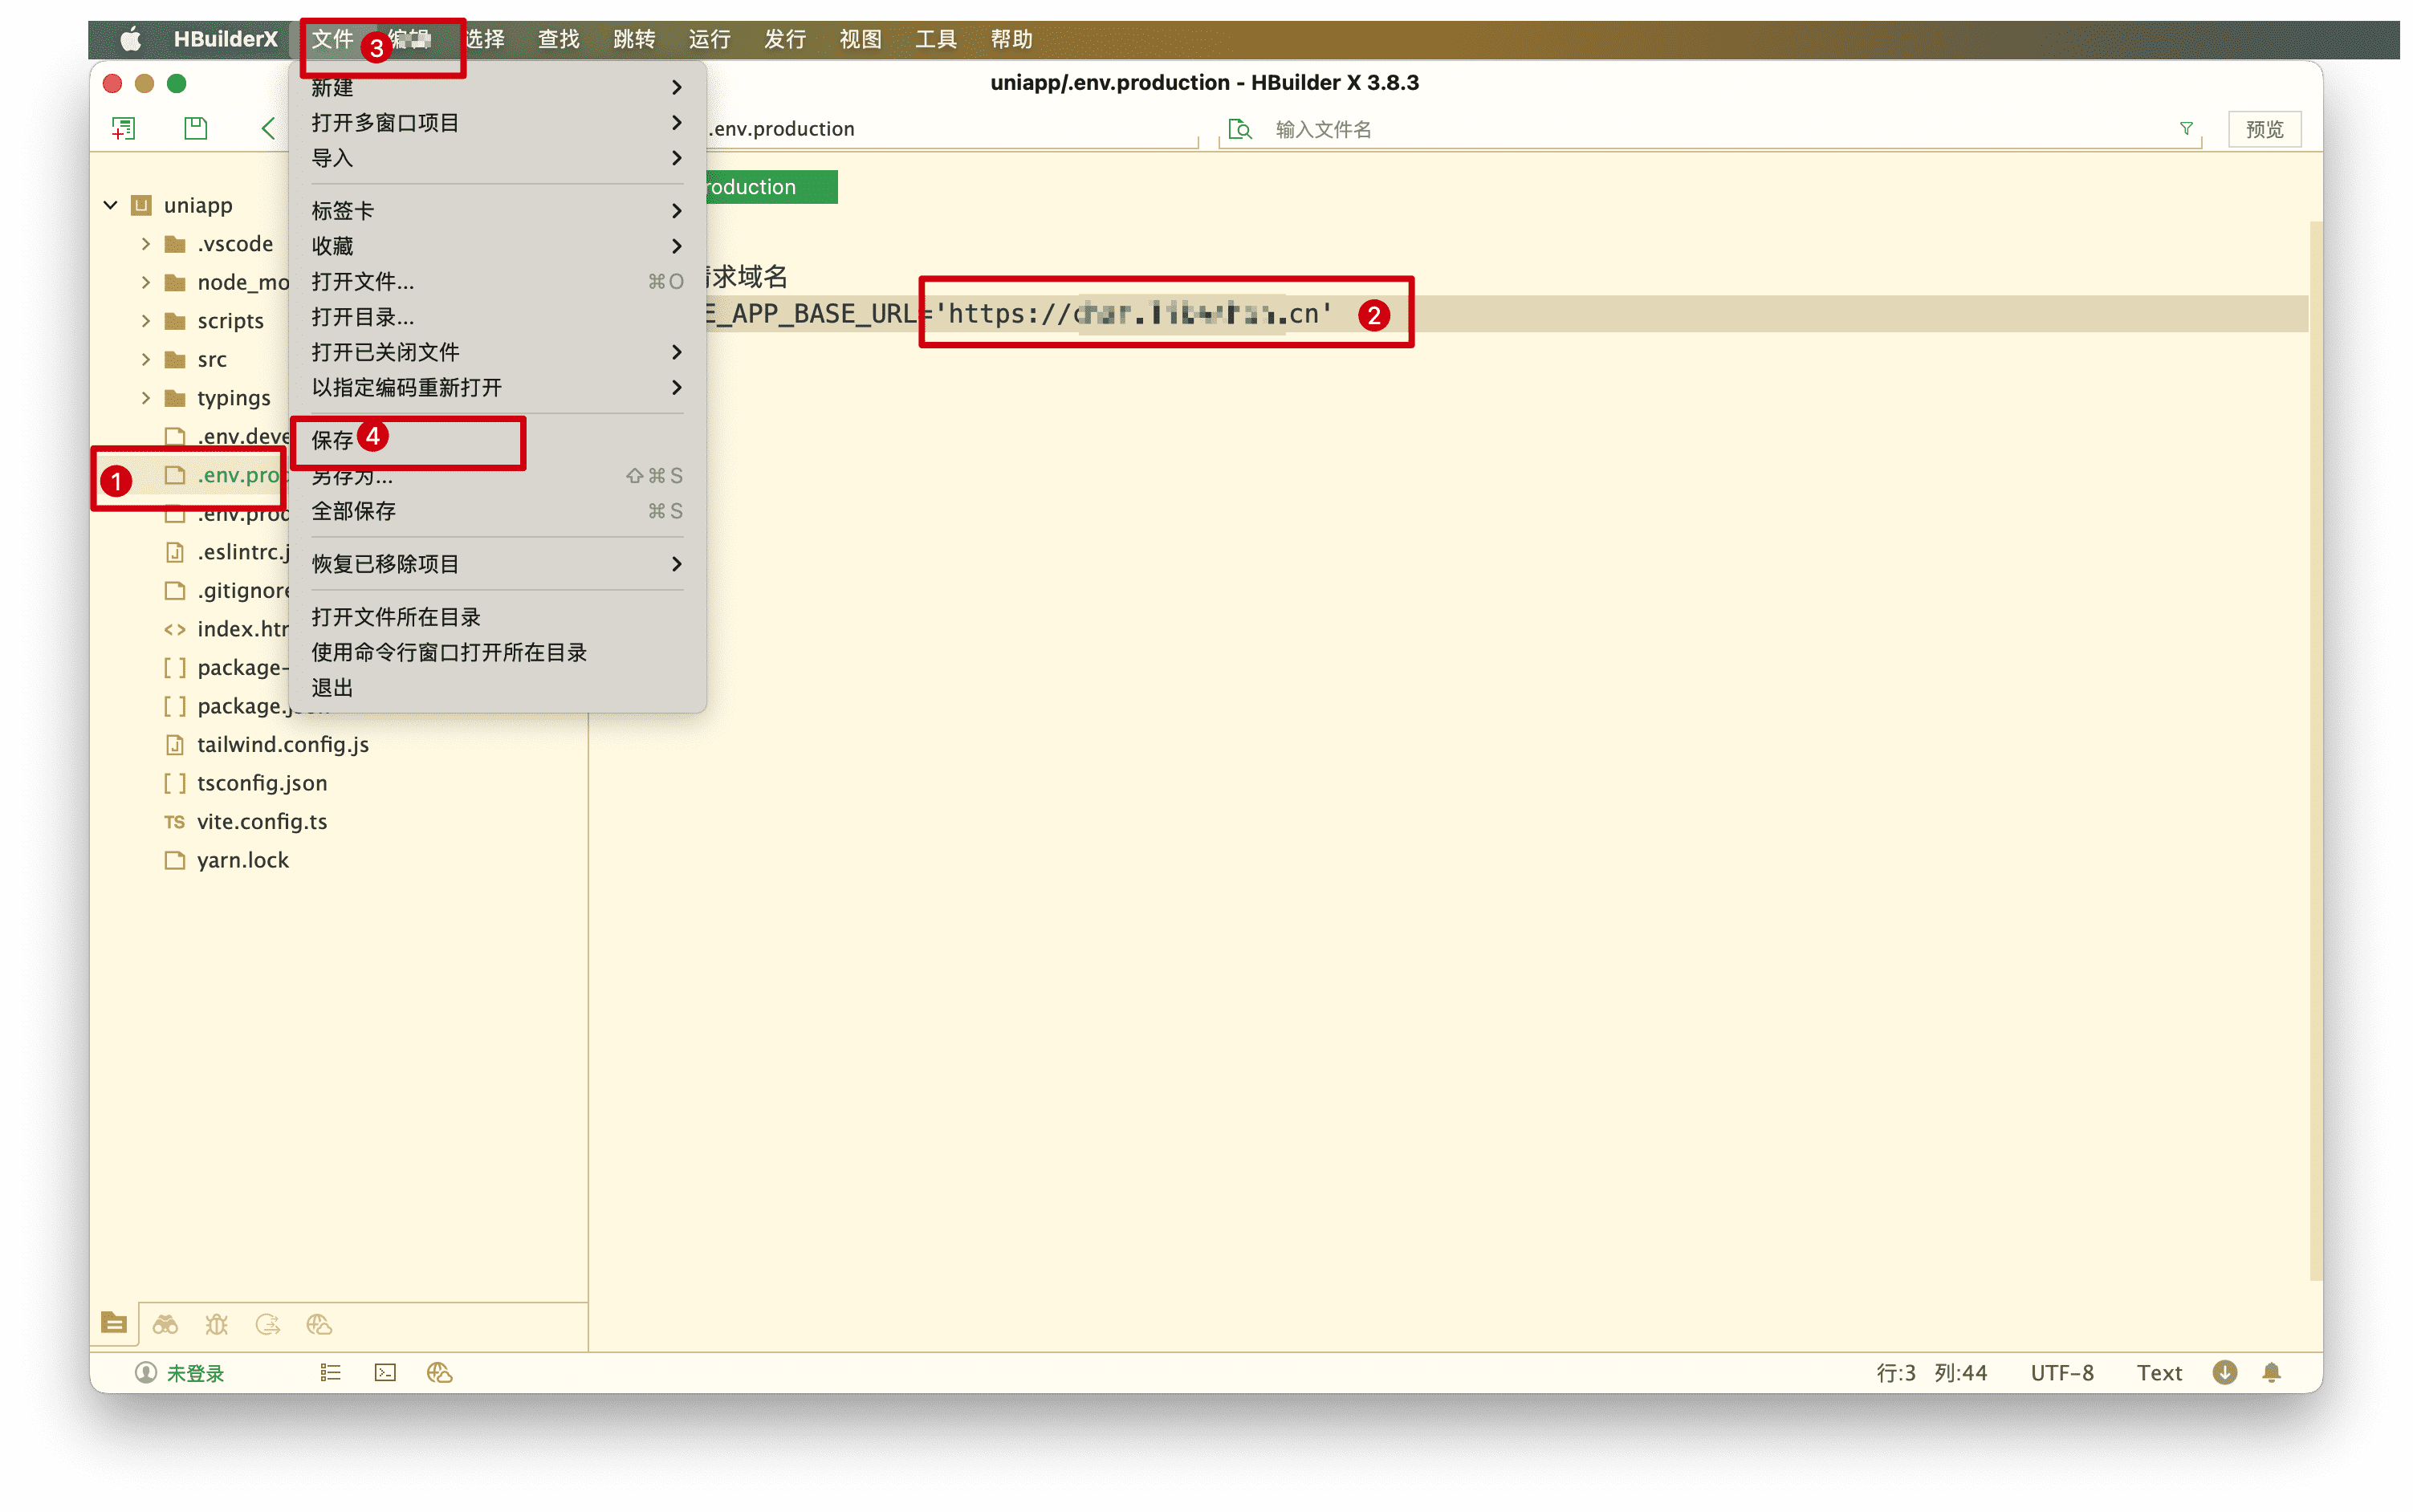Select the tailwind.config.js file
Image resolution: width=2413 pixels, height=1512 pixels.
tap(282, 745)
